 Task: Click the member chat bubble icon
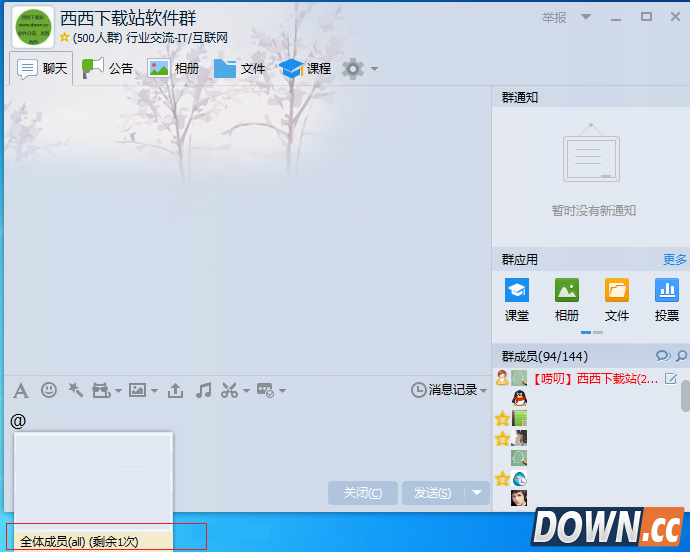pos(663,356)
